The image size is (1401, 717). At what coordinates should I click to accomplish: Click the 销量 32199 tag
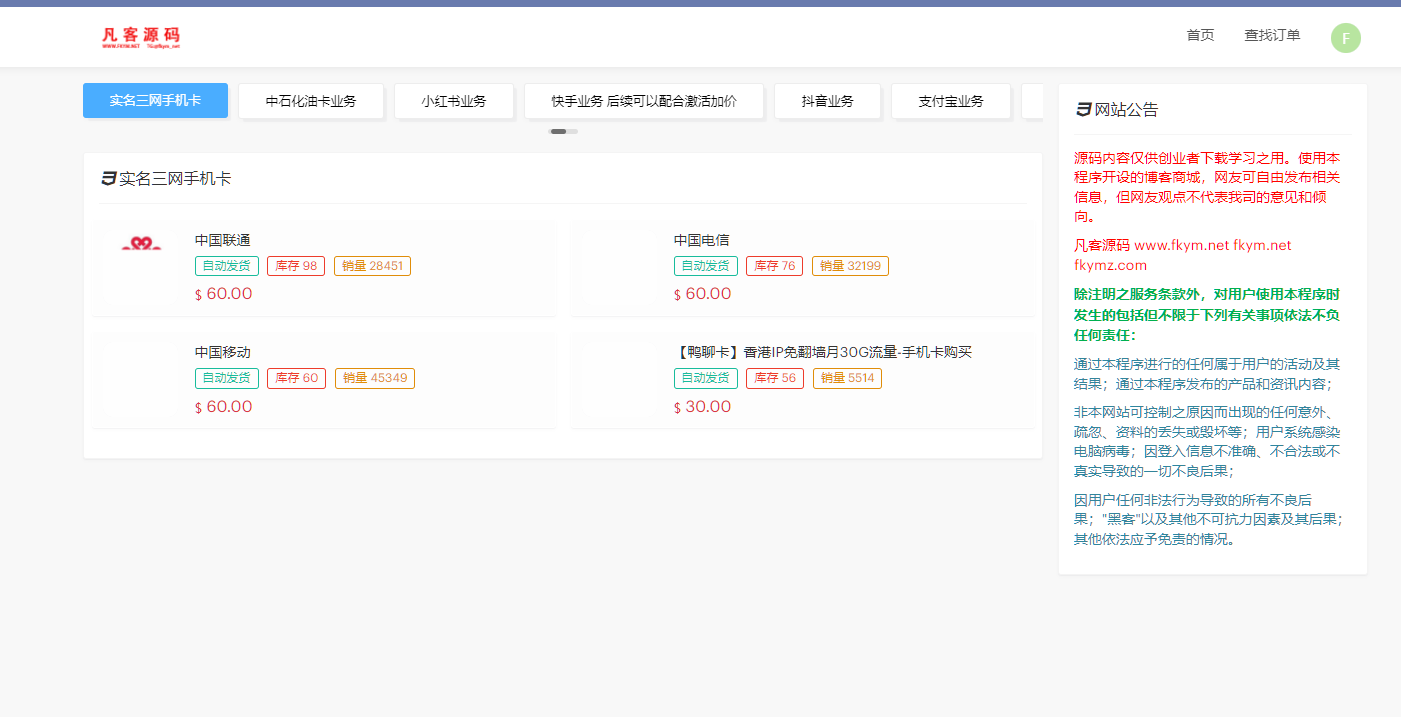pyautogui.click(x=850, y=266)
